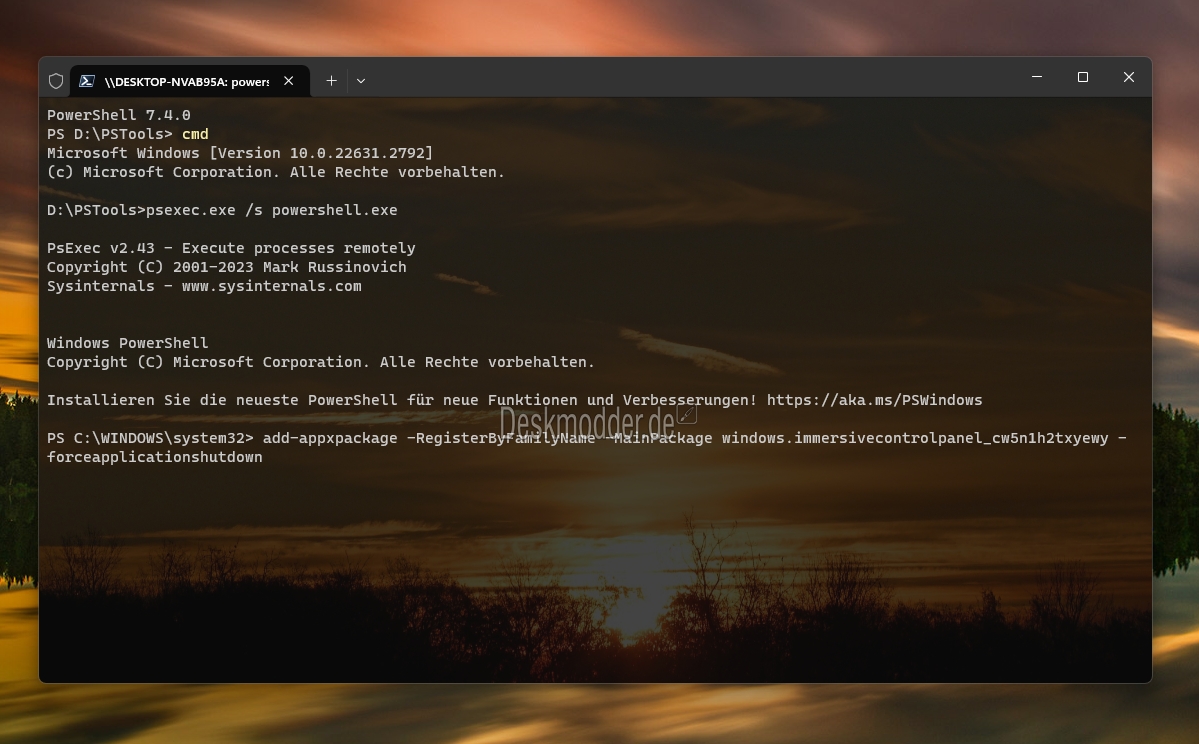Click the https://aka.ms/PSWindows link

[x=874, y=400]
